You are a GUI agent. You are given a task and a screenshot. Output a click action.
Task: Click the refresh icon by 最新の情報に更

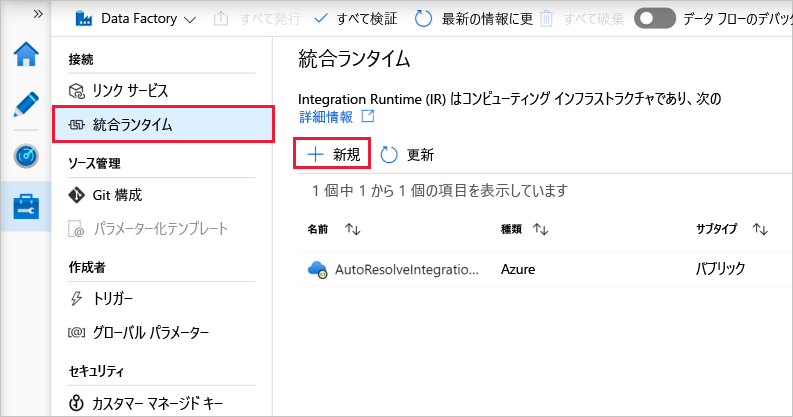coord(423,19)
